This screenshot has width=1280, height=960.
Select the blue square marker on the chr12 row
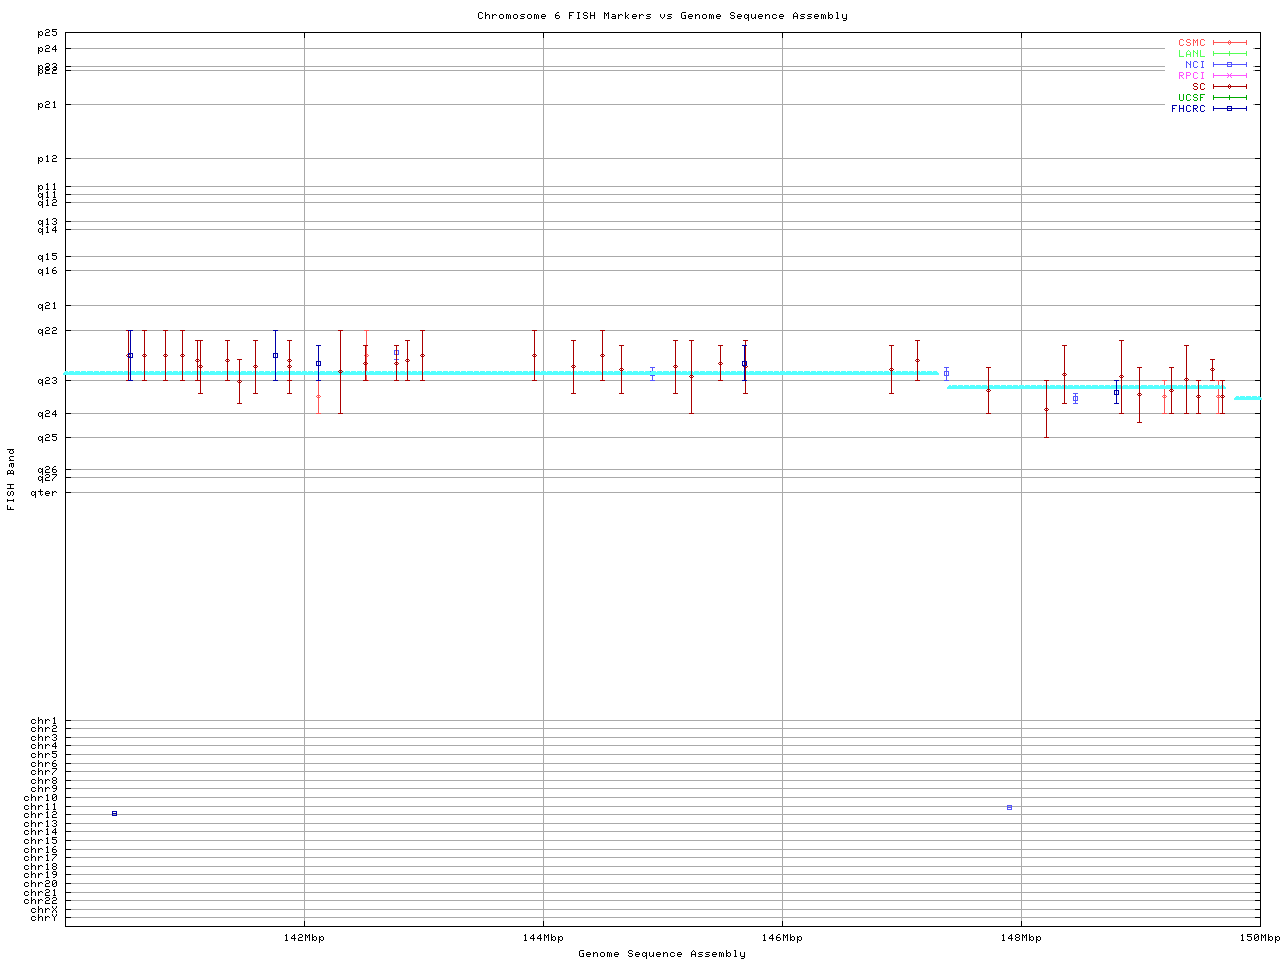coord(114,814)
